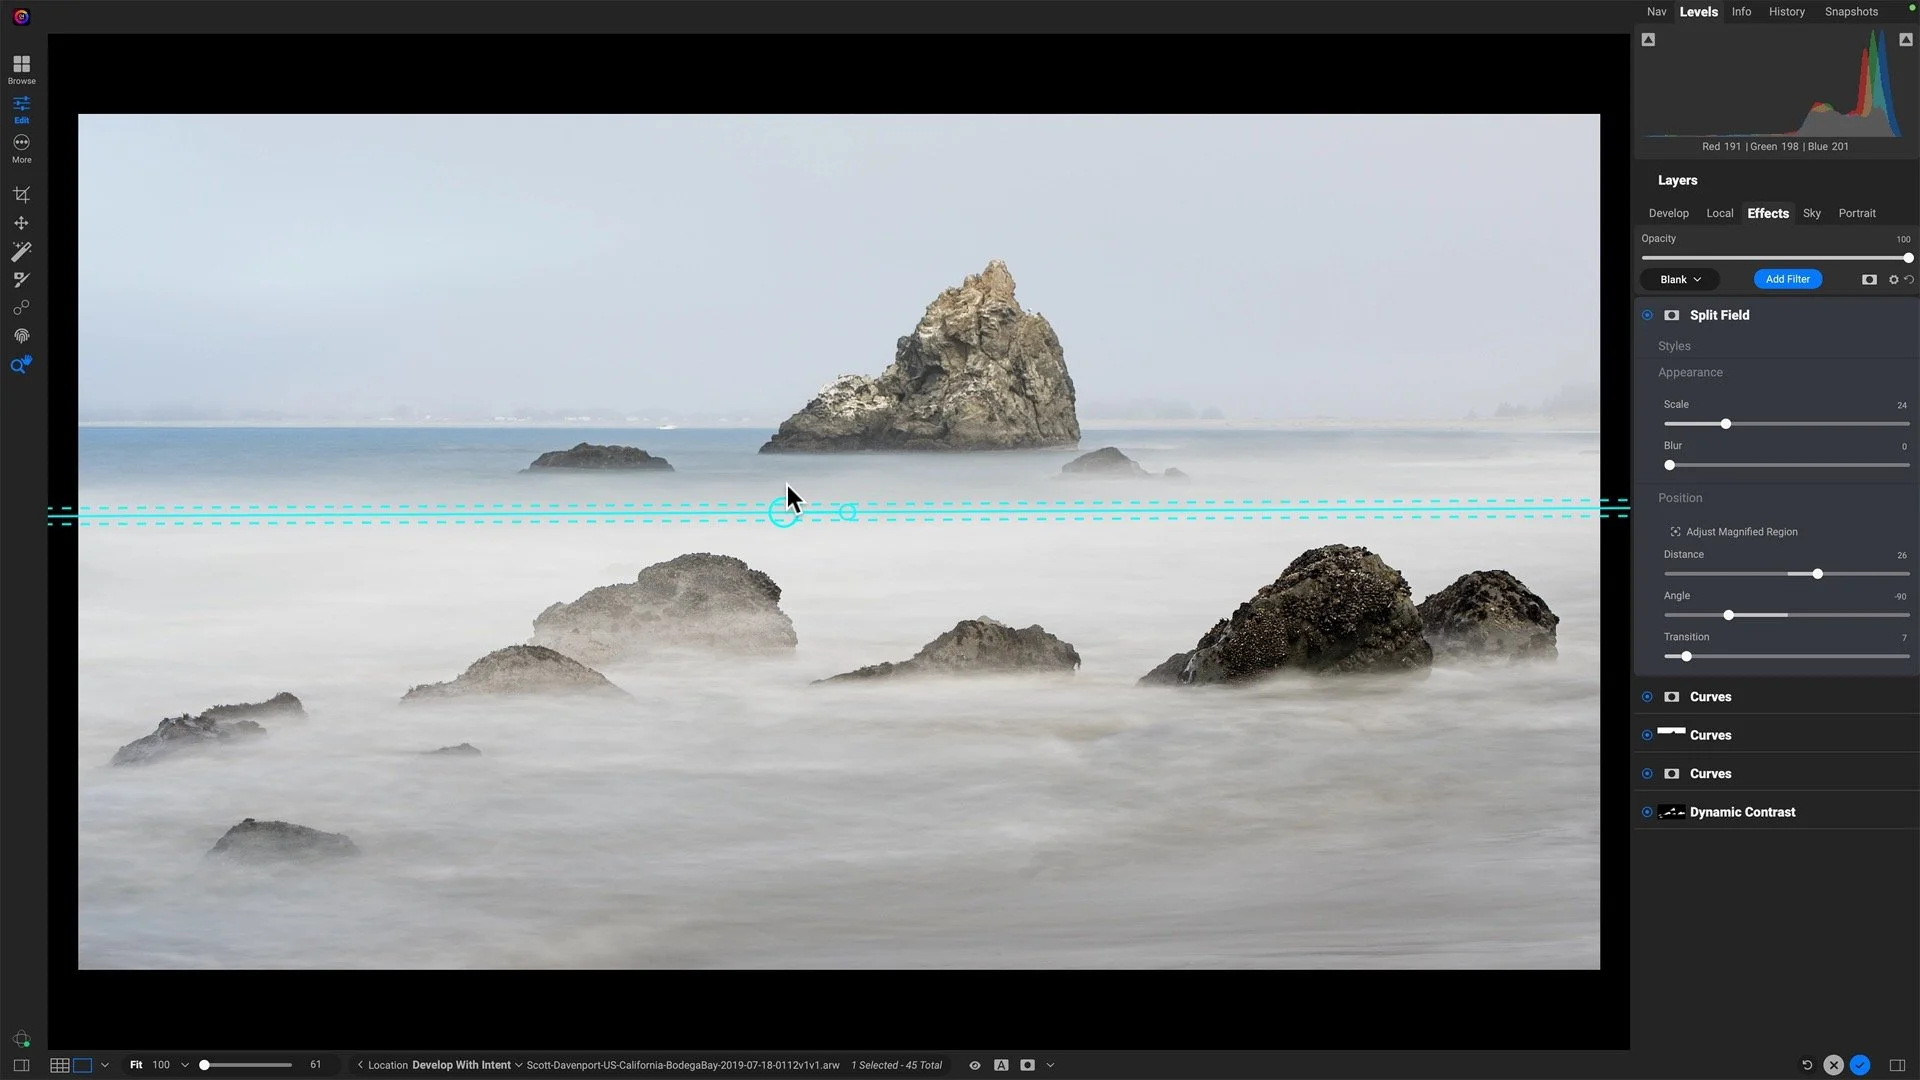Disable the Dynamic Contrast filter
The width and height of the screenshot is (1920, 1080).
tap(1647, 812)
